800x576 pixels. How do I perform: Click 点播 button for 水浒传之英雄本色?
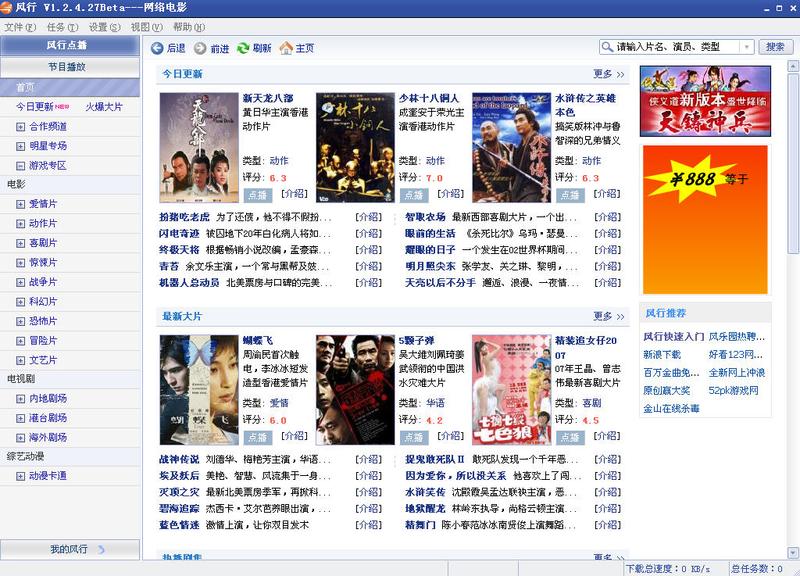tap(570, 195)
